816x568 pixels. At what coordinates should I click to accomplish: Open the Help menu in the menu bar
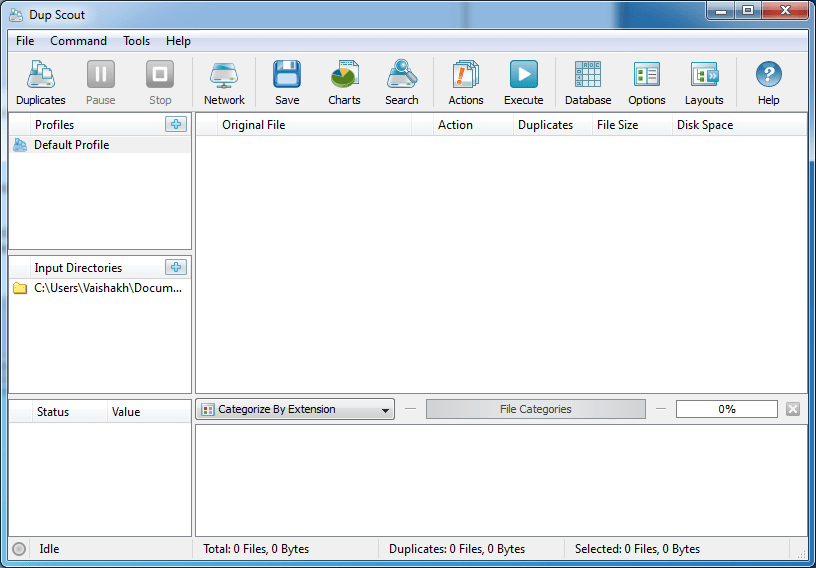tap(178, 41)
